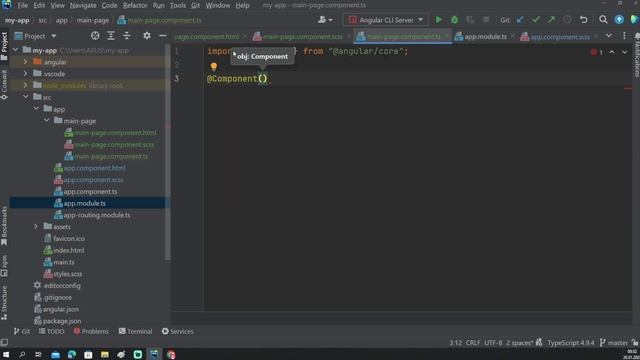Open the Services tool window
The width and height of the screenshot is (640, 360).
coord(178,331)
